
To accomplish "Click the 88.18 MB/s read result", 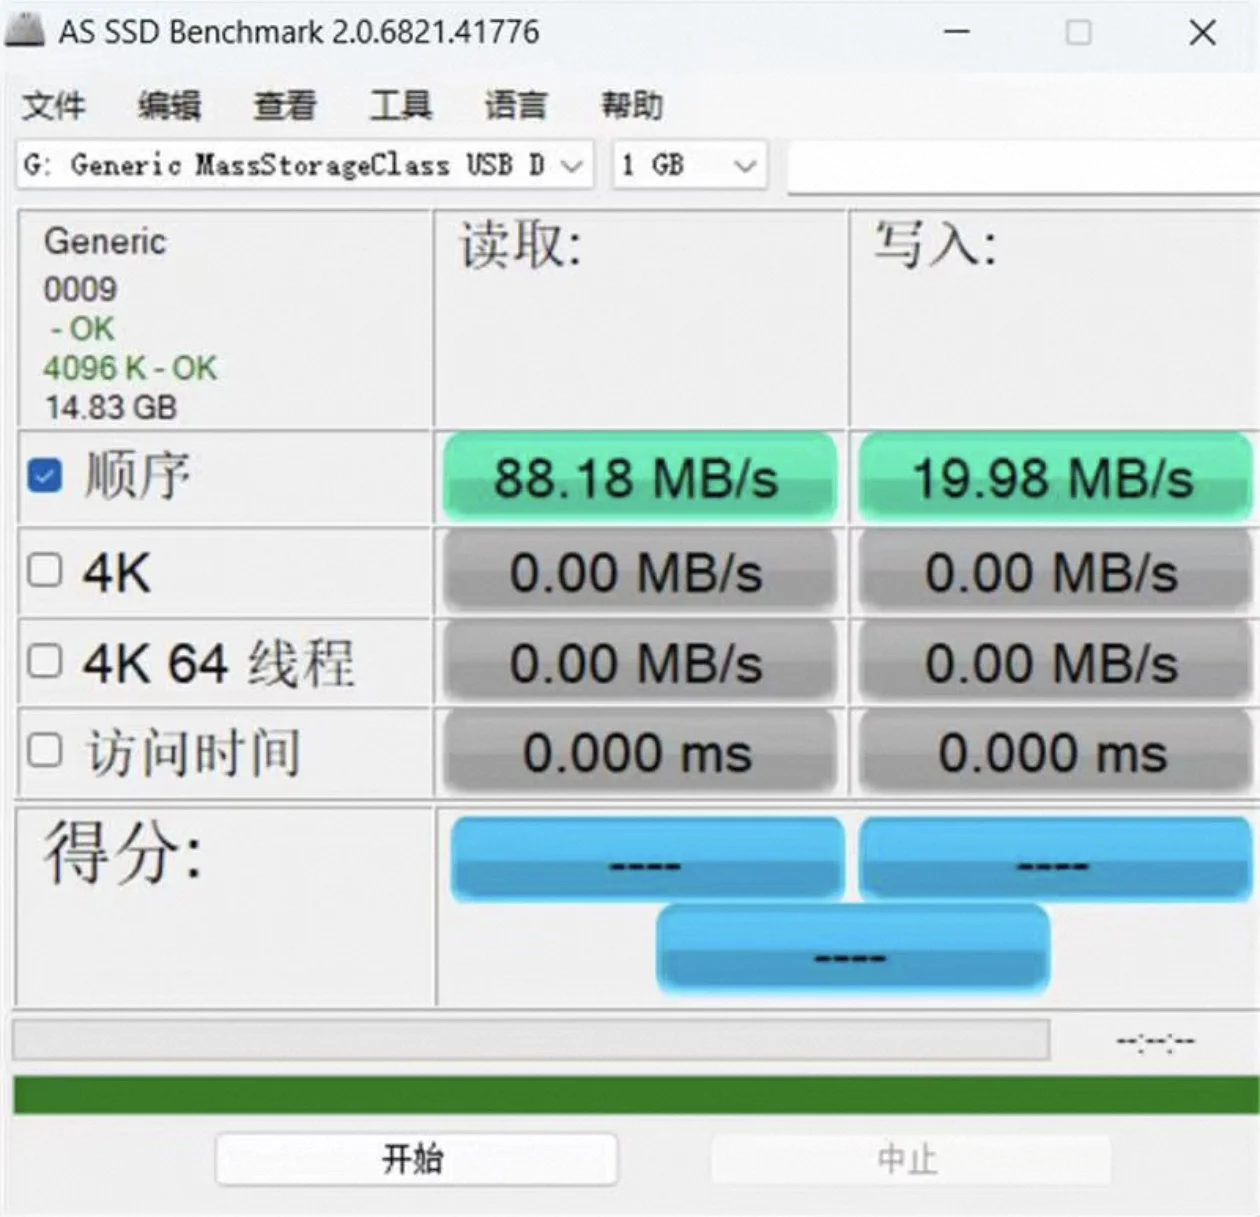I will [x=639, y=477].
